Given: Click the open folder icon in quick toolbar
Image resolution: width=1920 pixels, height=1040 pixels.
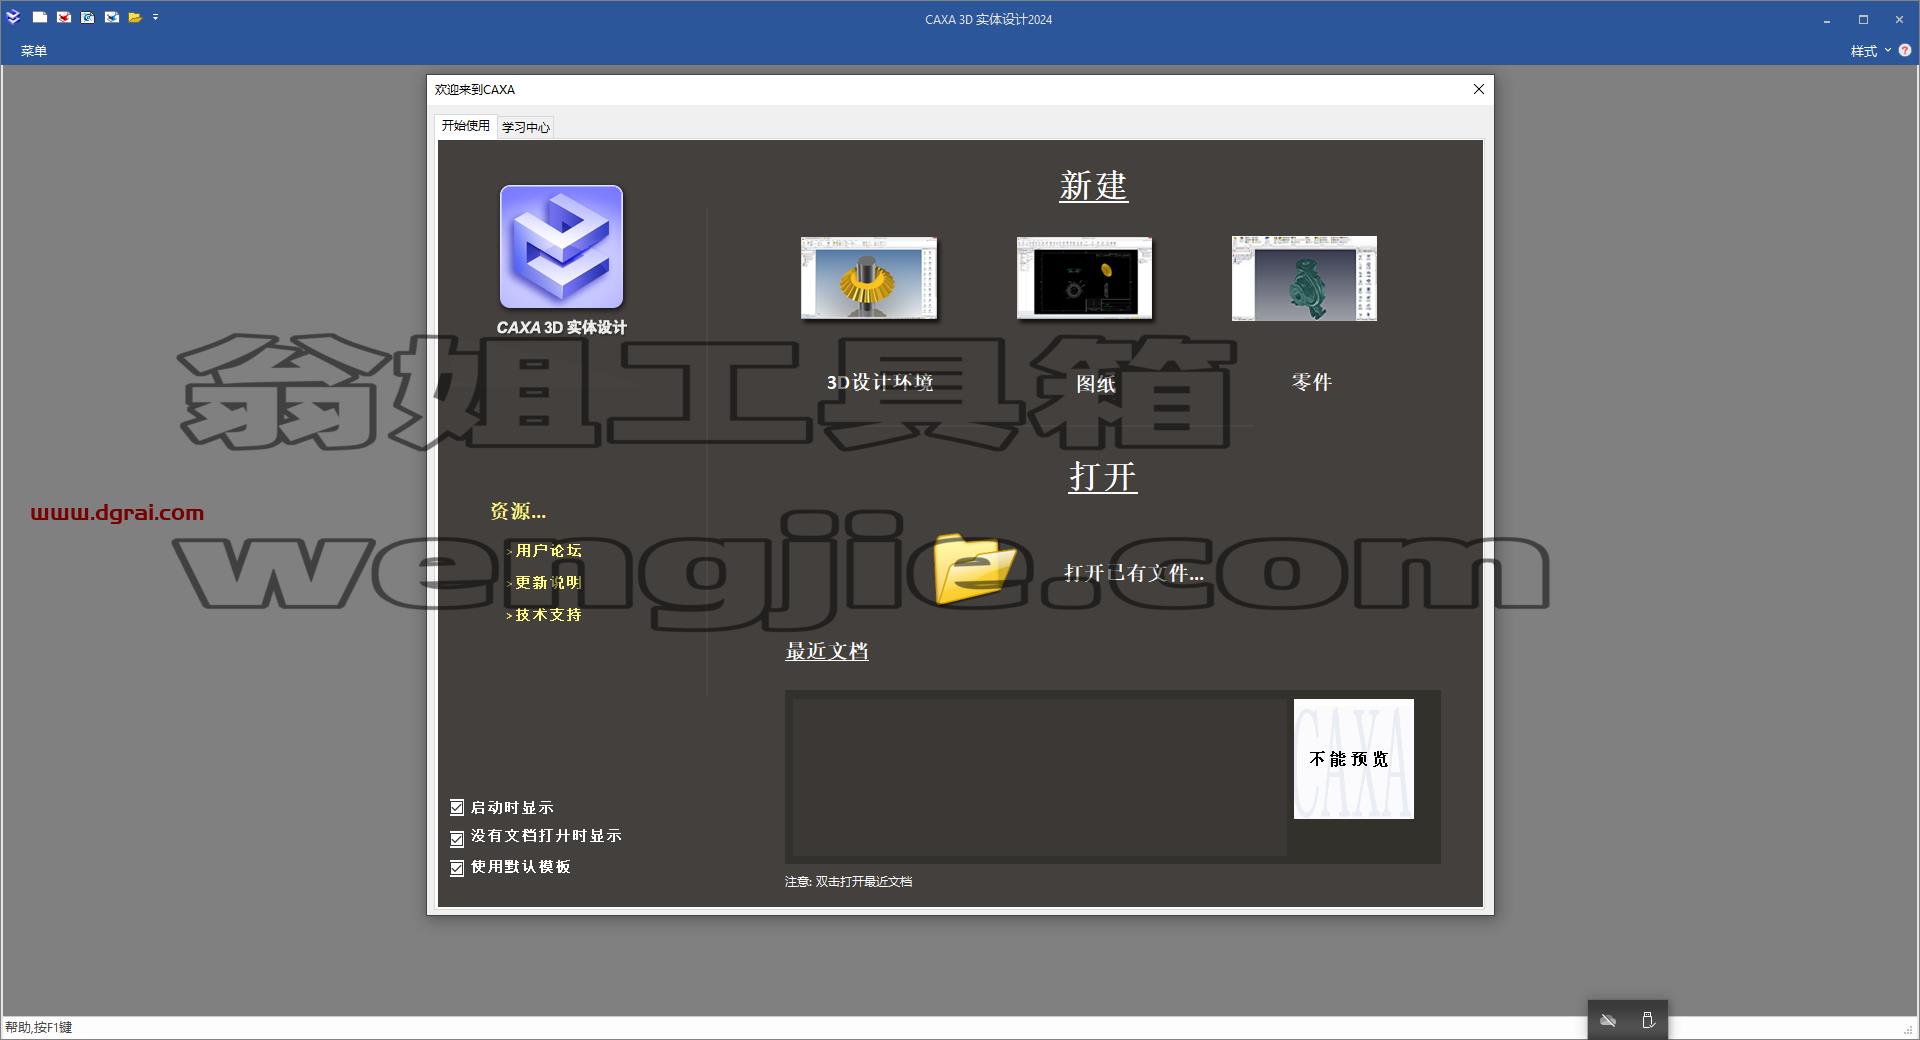Looking at the screenshot, I should (135, 17).
